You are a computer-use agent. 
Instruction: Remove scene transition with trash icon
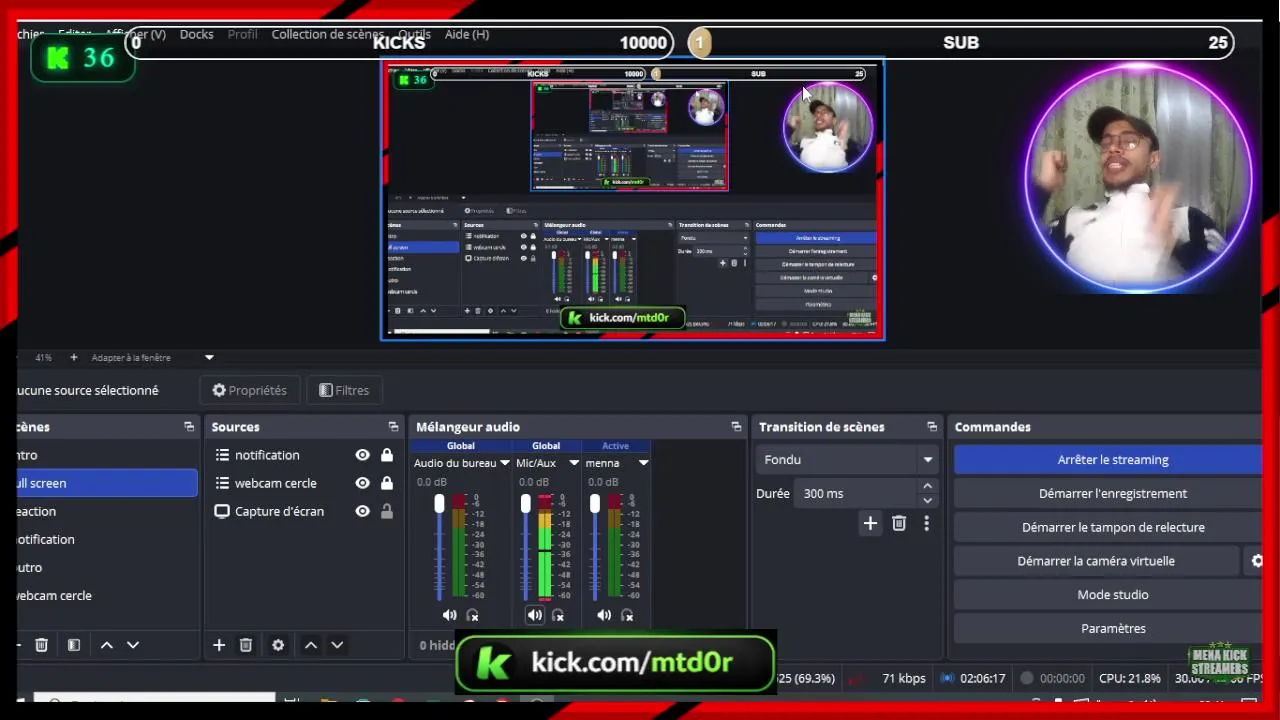pyautogui.click(x=899, y=523)
